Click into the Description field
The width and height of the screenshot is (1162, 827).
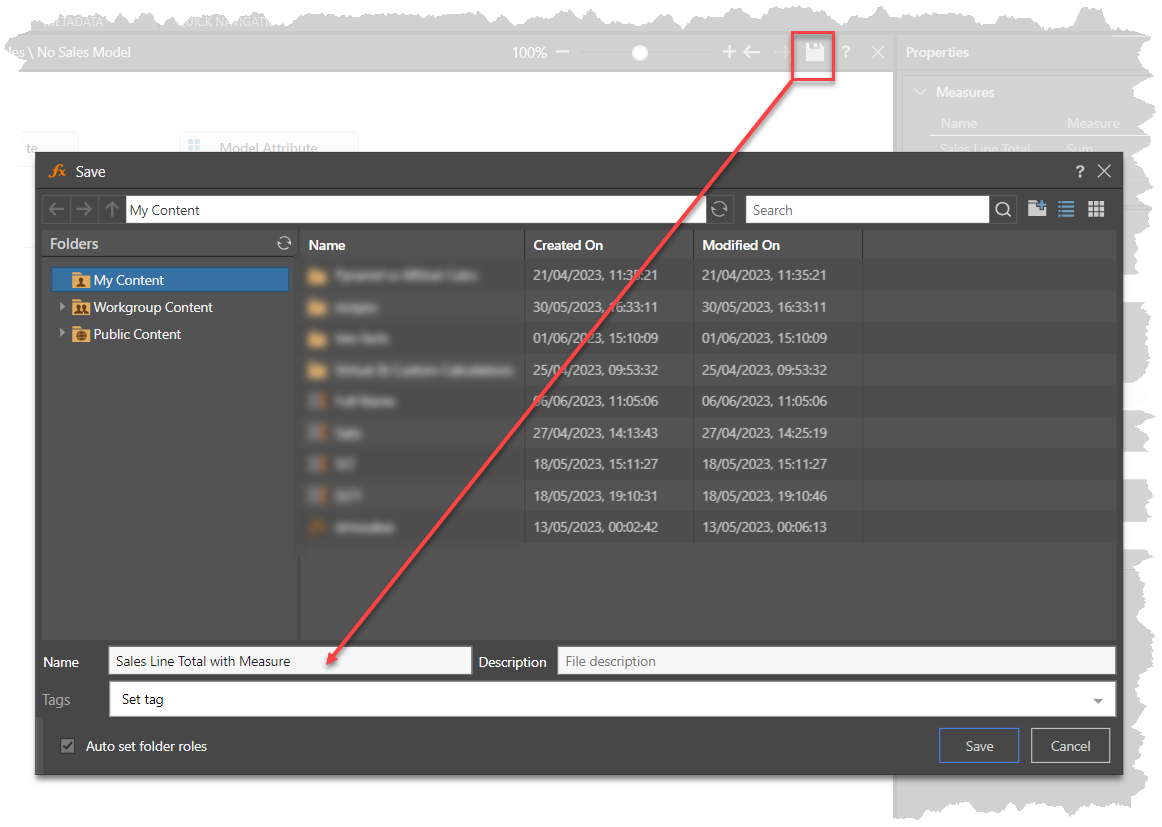point(835,661)
